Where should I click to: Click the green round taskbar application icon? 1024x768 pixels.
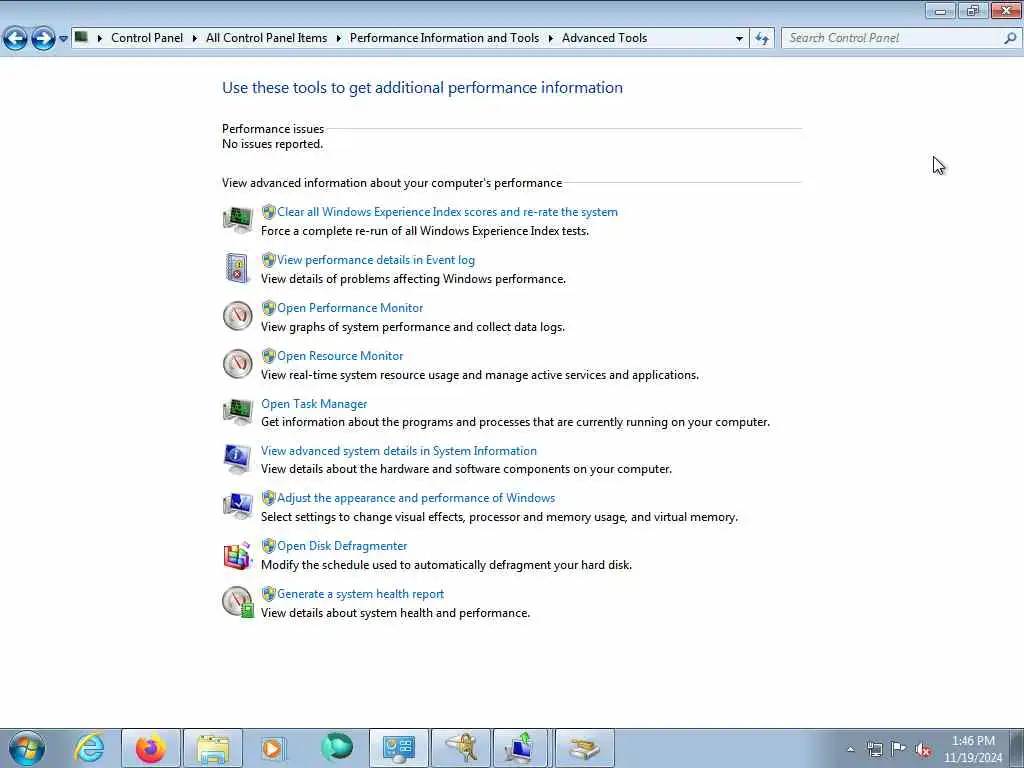[337, 748]
